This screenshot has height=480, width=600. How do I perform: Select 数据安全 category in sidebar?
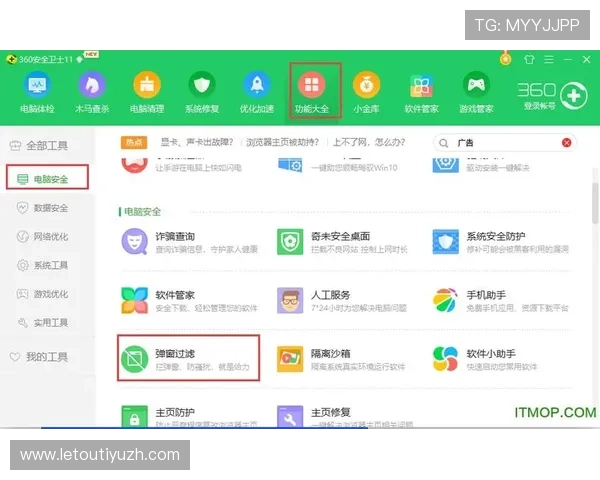tap(42, 208)
